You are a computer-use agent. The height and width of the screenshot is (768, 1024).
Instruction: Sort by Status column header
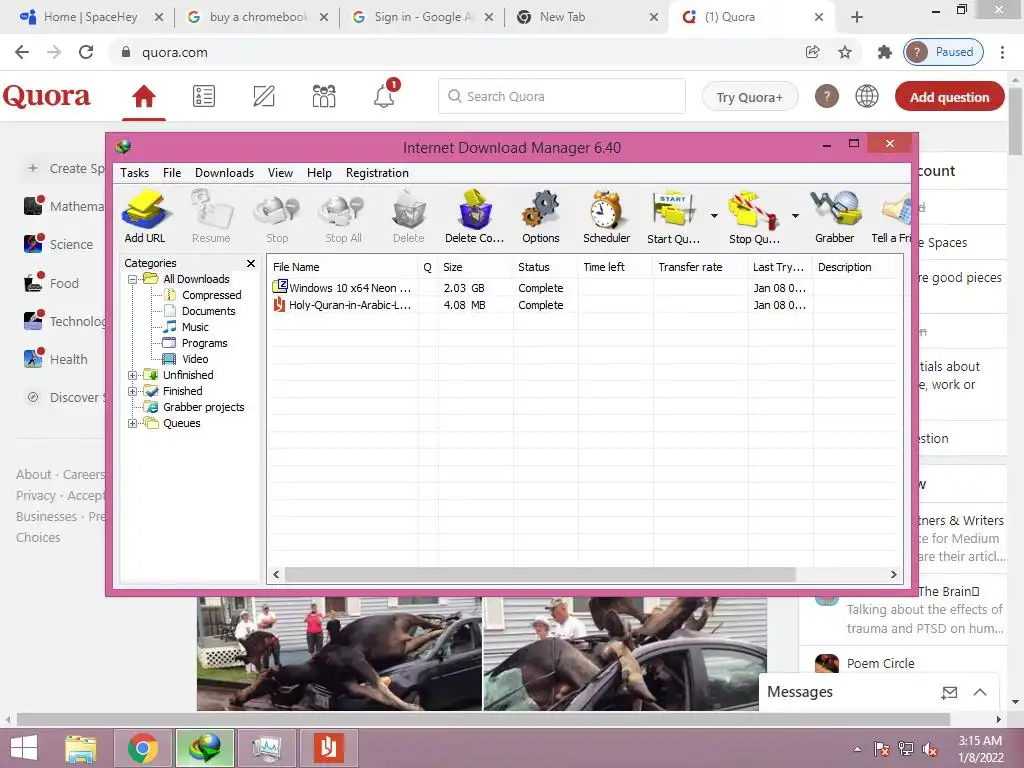[545, 267]
